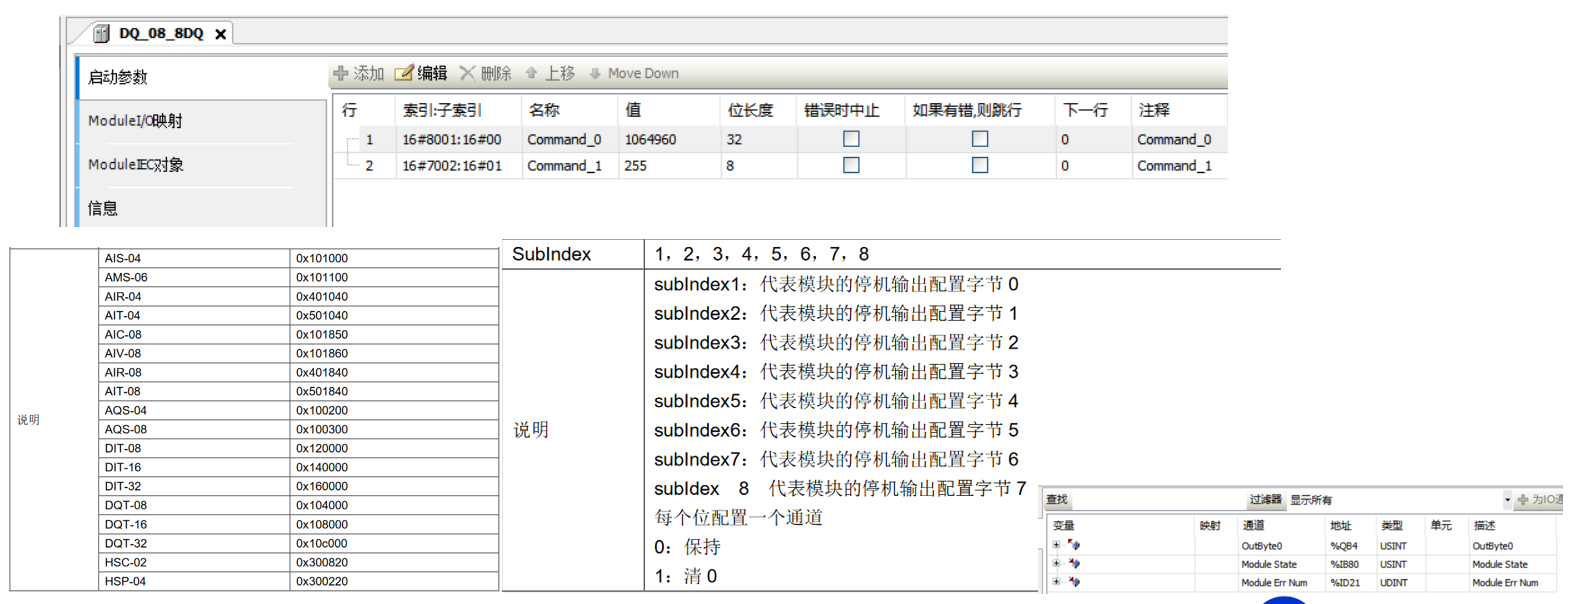Viewport: 1574px width, 604px height.
Task: Click the Move Down button label
Action: tap(643, 73)
